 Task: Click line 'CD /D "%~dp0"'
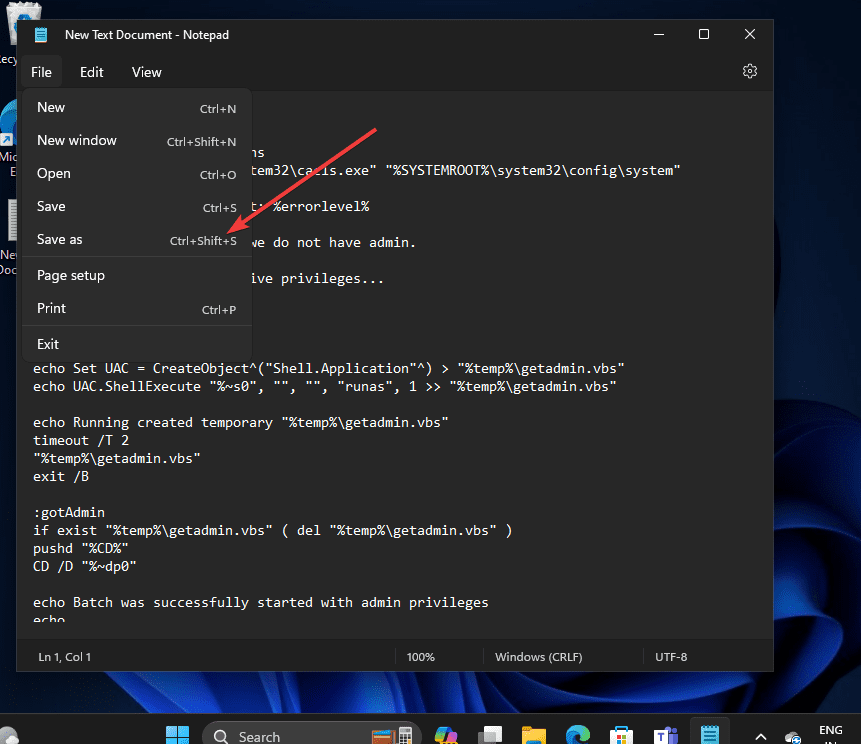click(x=85, y=566)
